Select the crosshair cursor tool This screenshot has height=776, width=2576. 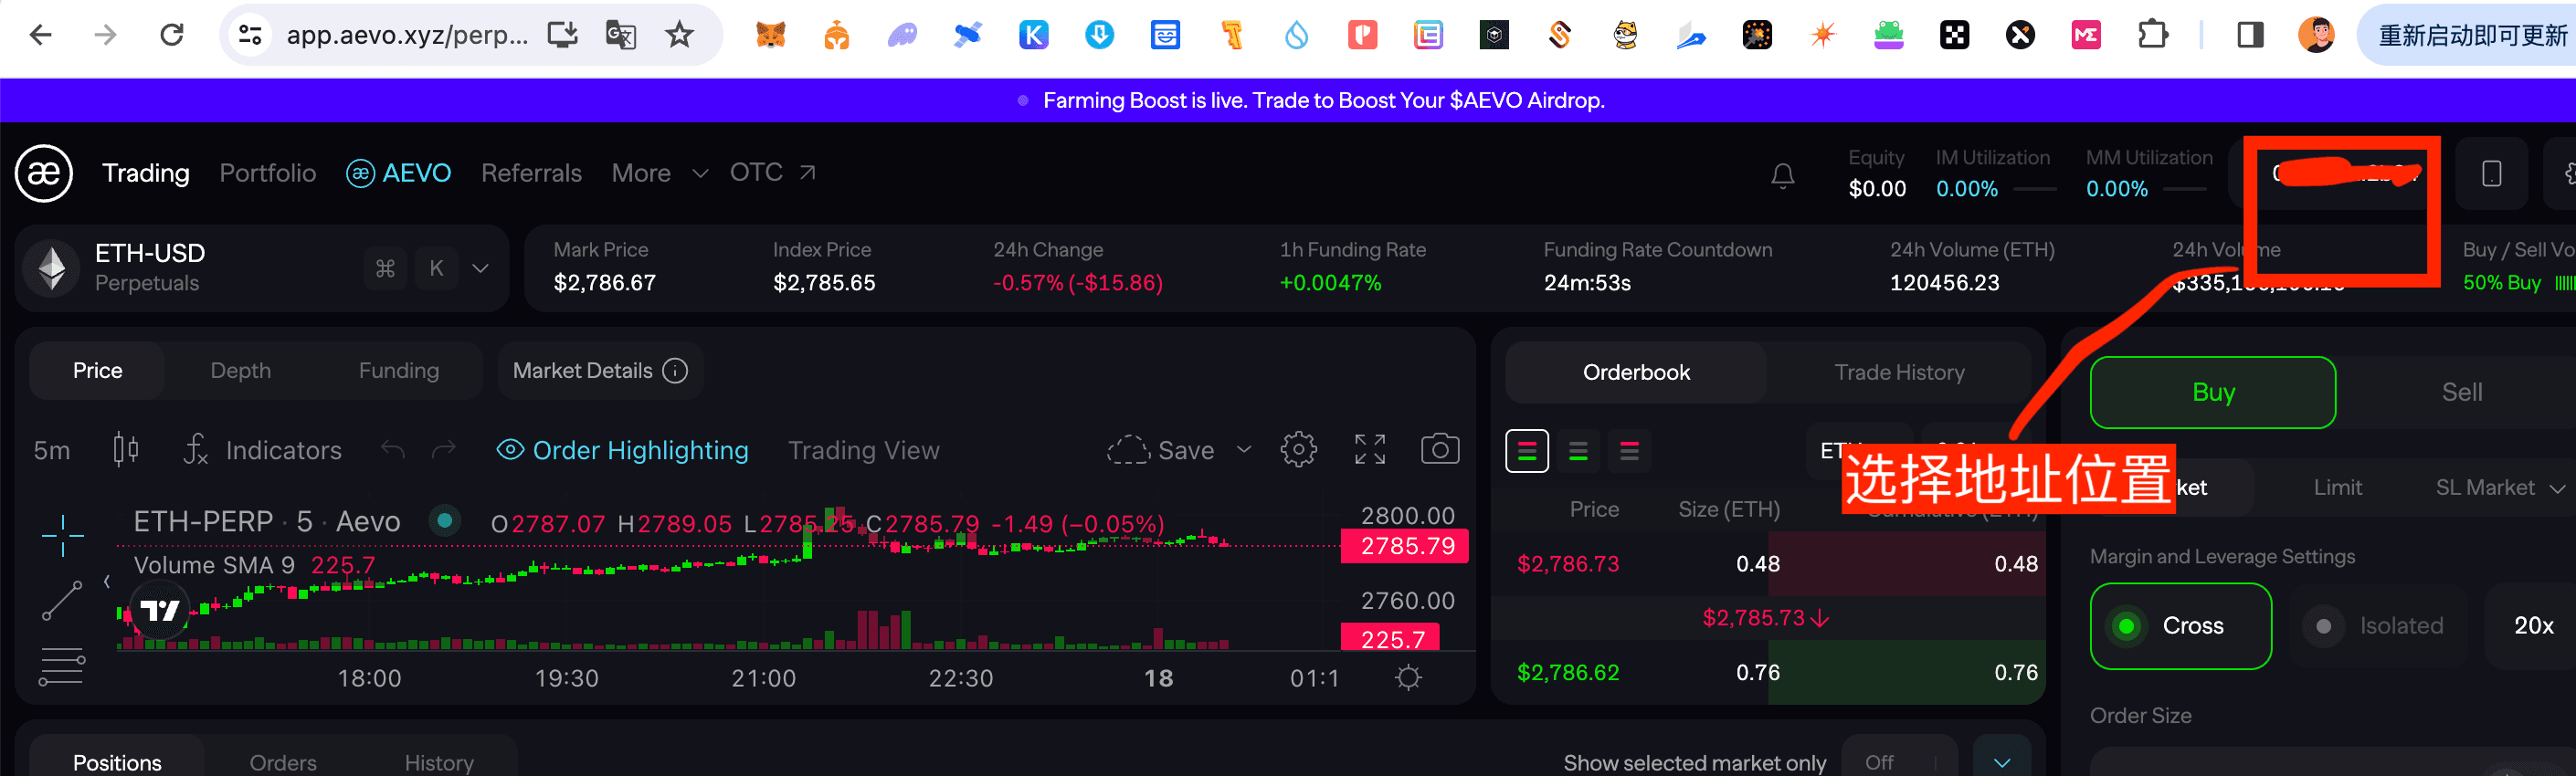pyautogui.click(x=63, y=536)
